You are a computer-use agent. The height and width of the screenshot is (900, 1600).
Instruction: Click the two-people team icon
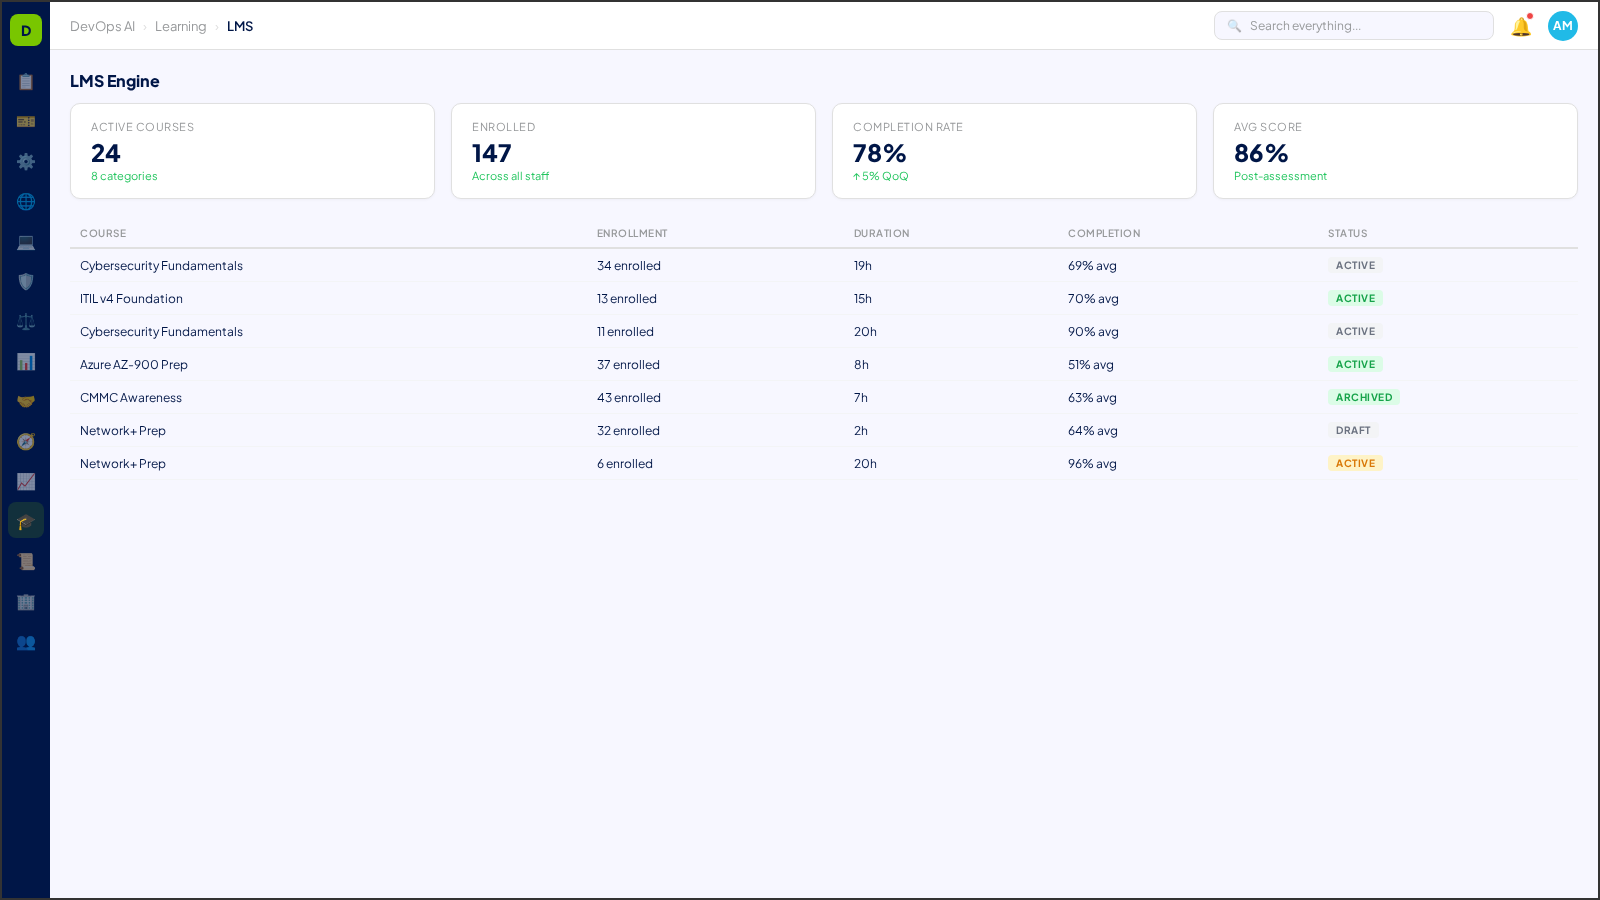click(26, 643)
